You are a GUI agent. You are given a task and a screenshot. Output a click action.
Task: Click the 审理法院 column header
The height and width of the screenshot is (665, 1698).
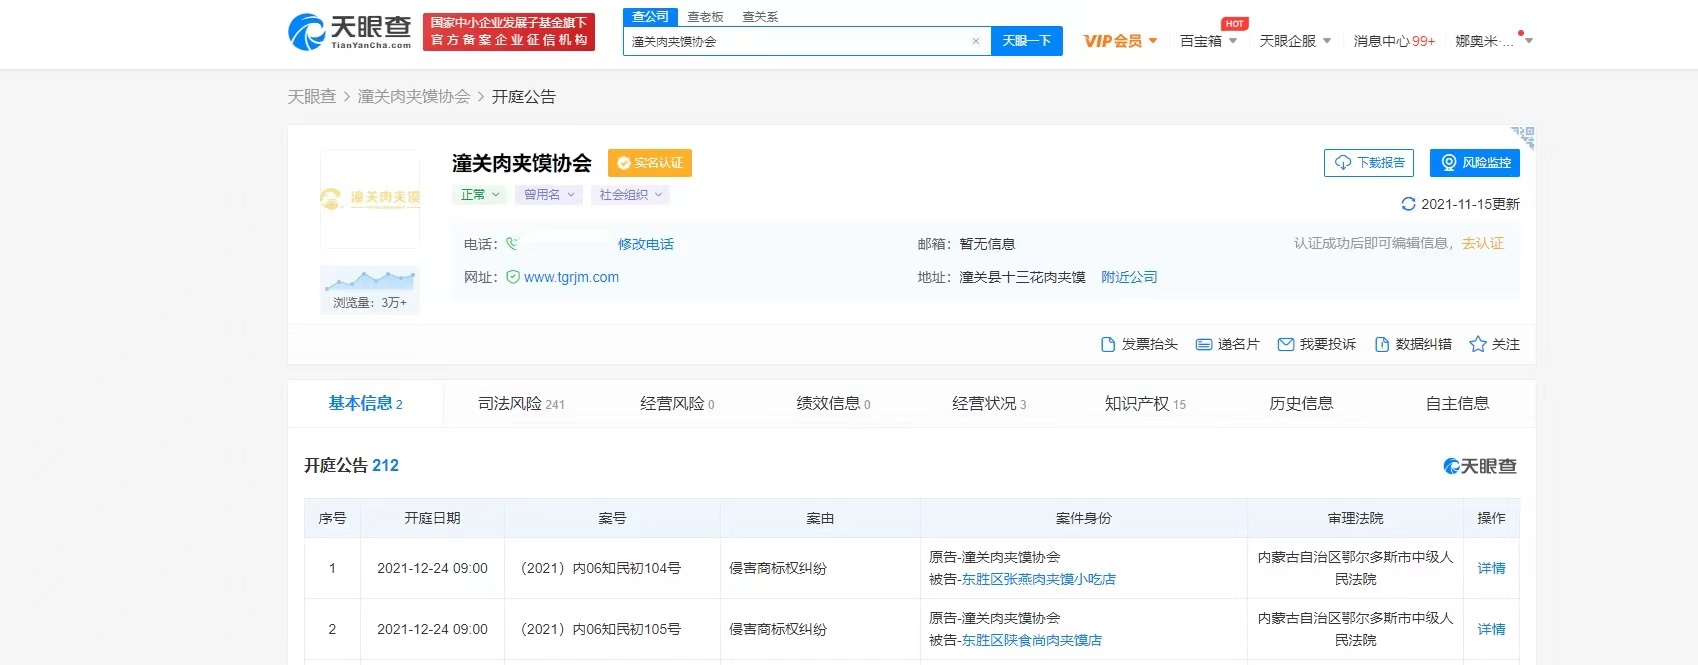(x=1356, y=518)
